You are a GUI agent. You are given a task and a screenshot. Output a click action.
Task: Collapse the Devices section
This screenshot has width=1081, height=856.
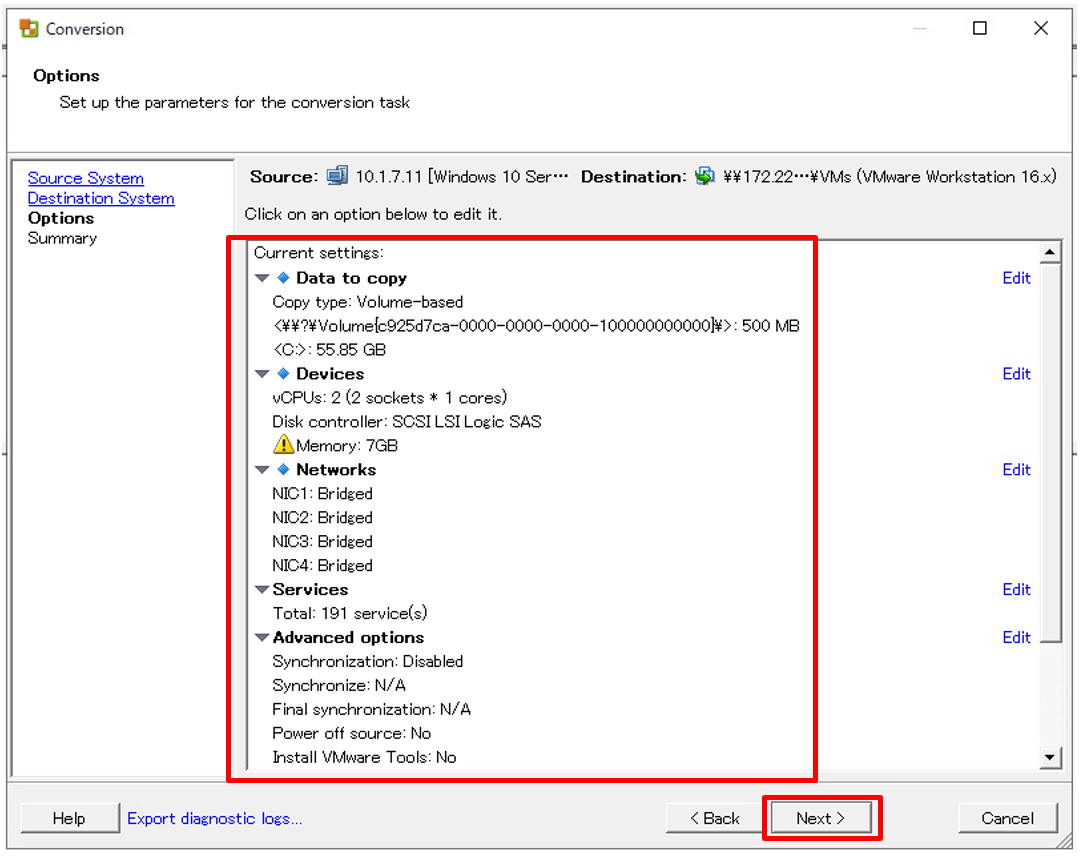point(262,374)
